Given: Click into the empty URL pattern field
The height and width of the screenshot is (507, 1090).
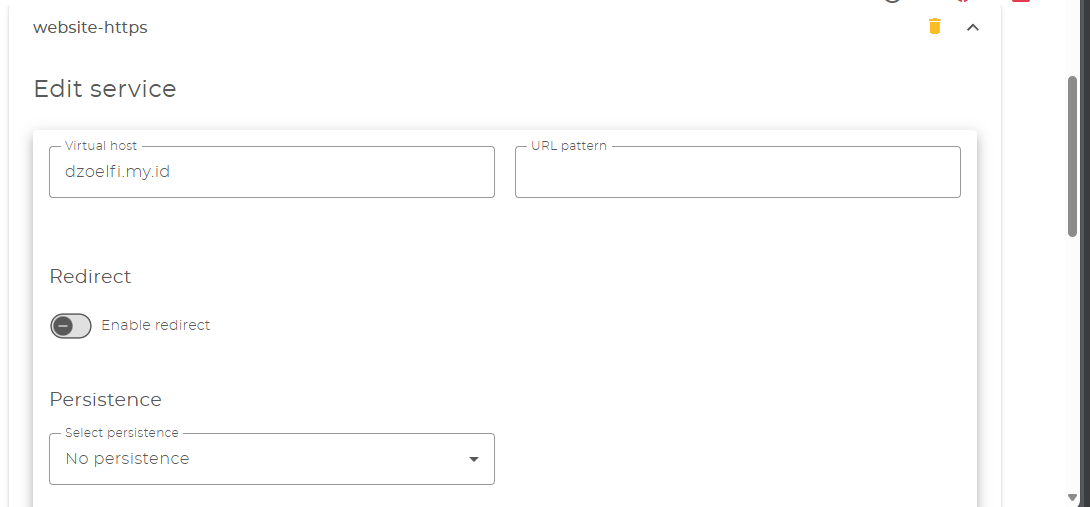Looking at the screenshot, I should [737, 172].
